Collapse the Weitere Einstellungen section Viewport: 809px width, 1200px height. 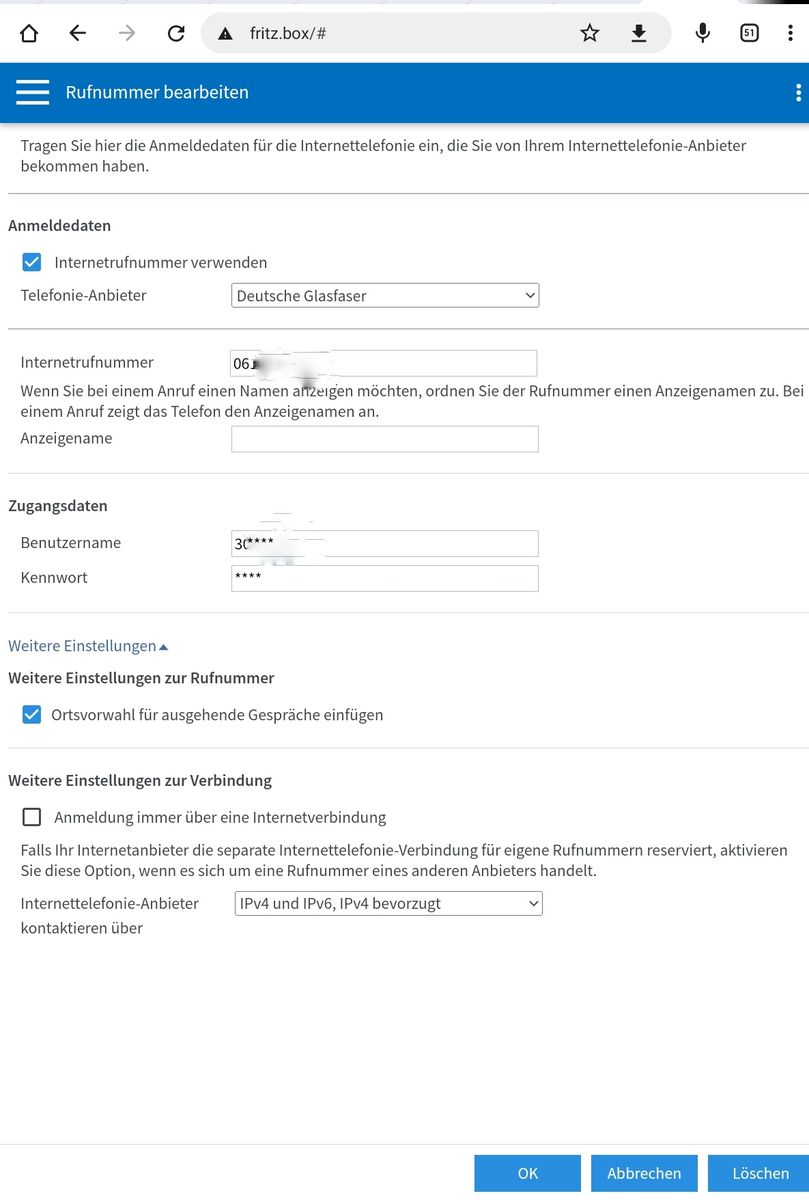tap(88, 646)
